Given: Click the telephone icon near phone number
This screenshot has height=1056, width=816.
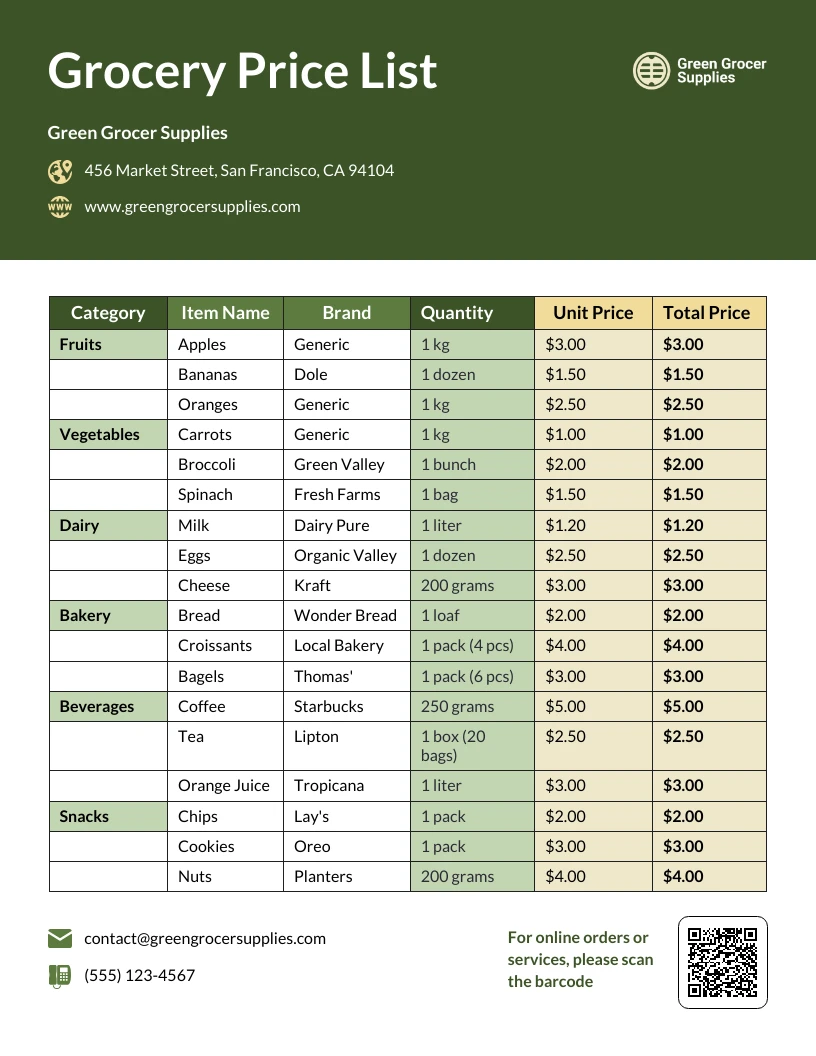Looking at the screenshot, I should 60,976.
